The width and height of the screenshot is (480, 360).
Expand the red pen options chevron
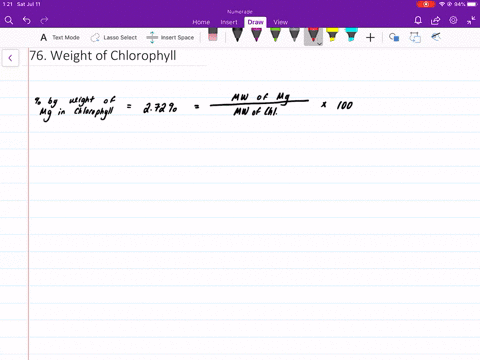point(319,43)
